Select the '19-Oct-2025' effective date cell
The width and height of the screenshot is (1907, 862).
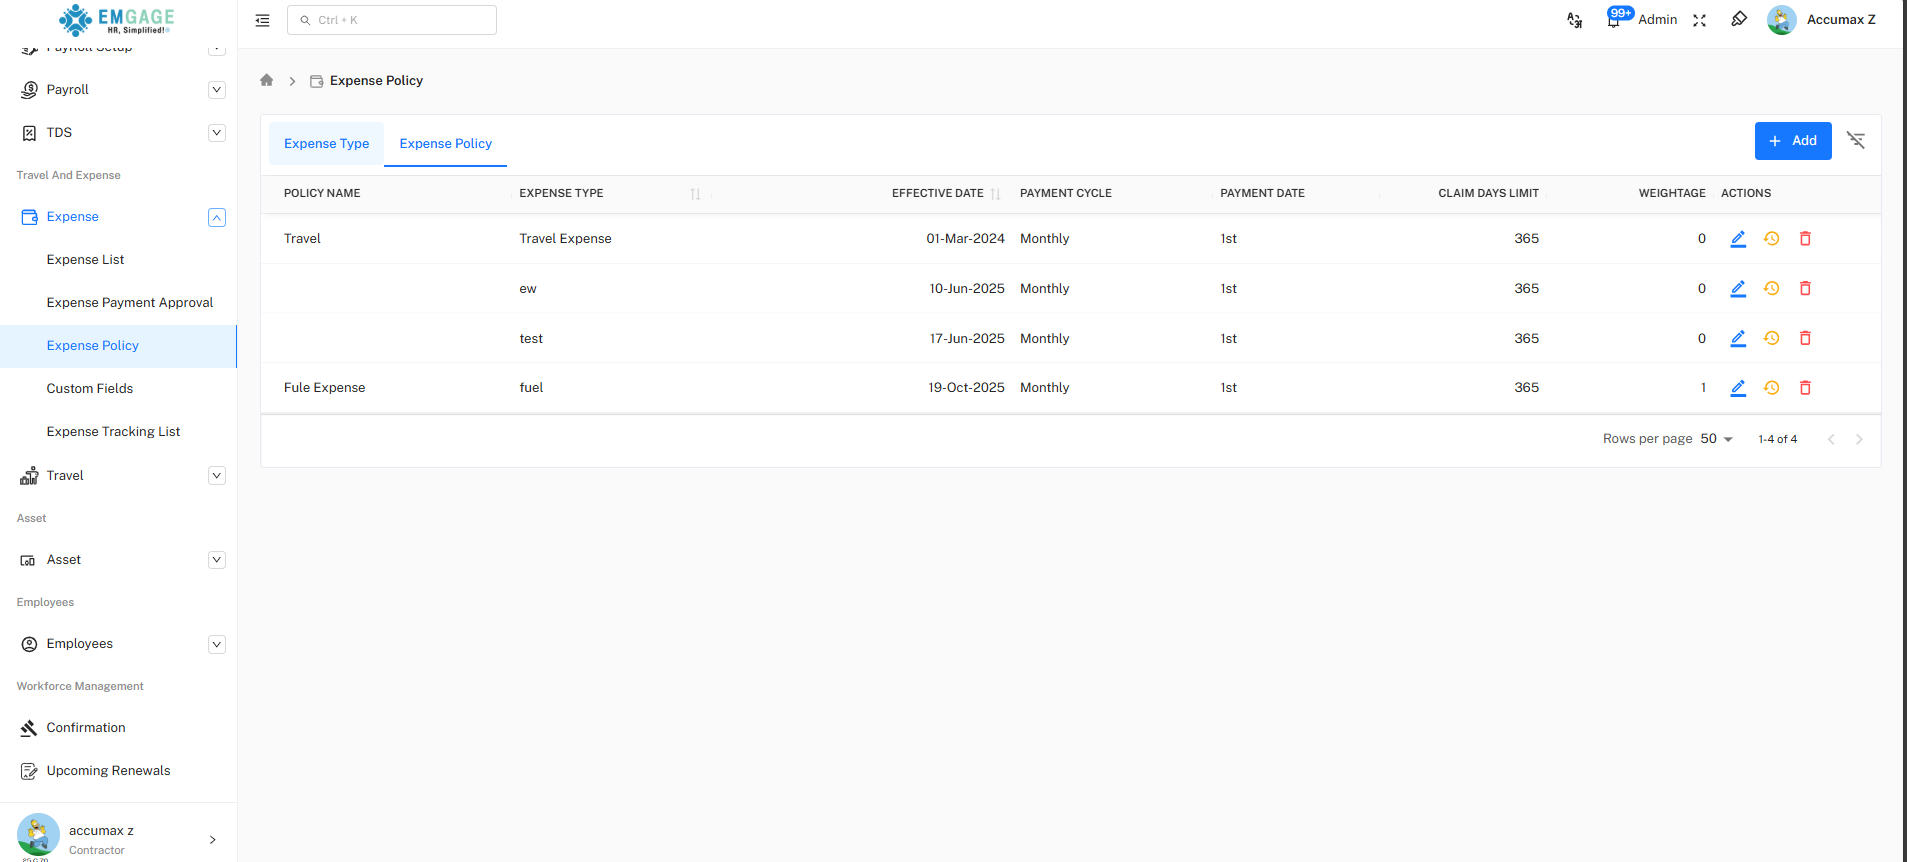point(966,388)
